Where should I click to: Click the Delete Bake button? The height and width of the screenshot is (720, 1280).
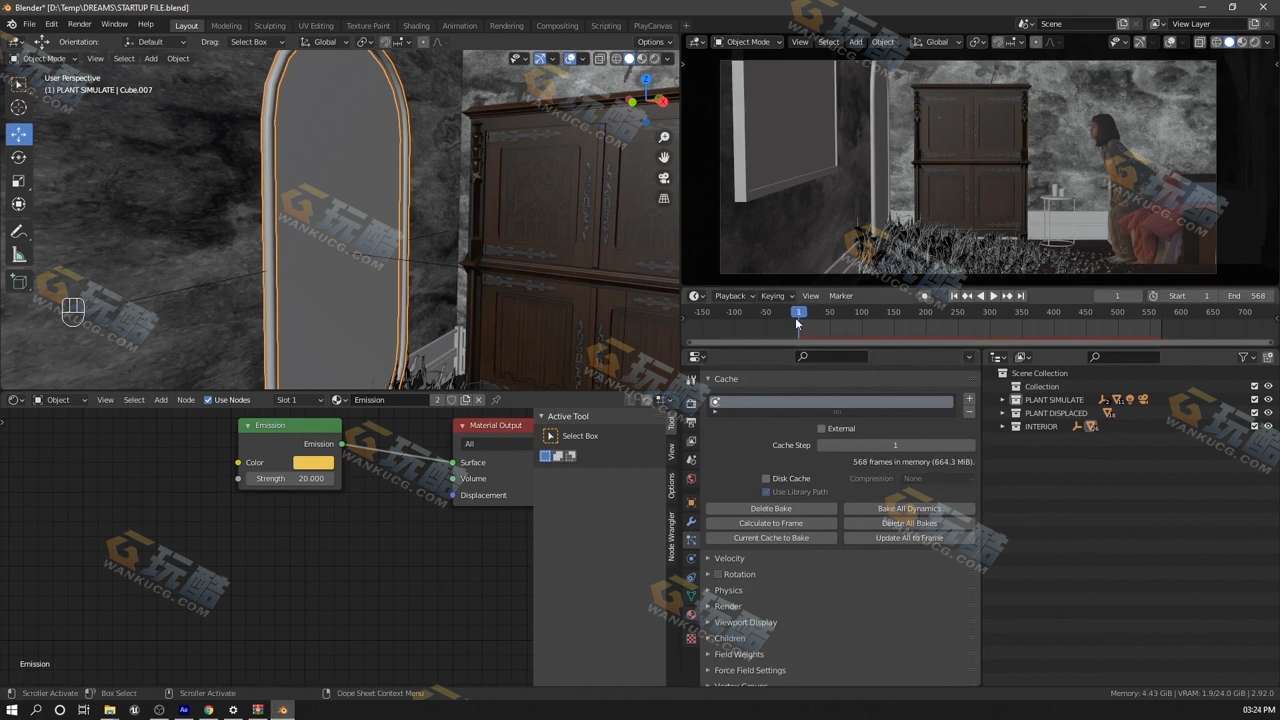click(771, 509)
